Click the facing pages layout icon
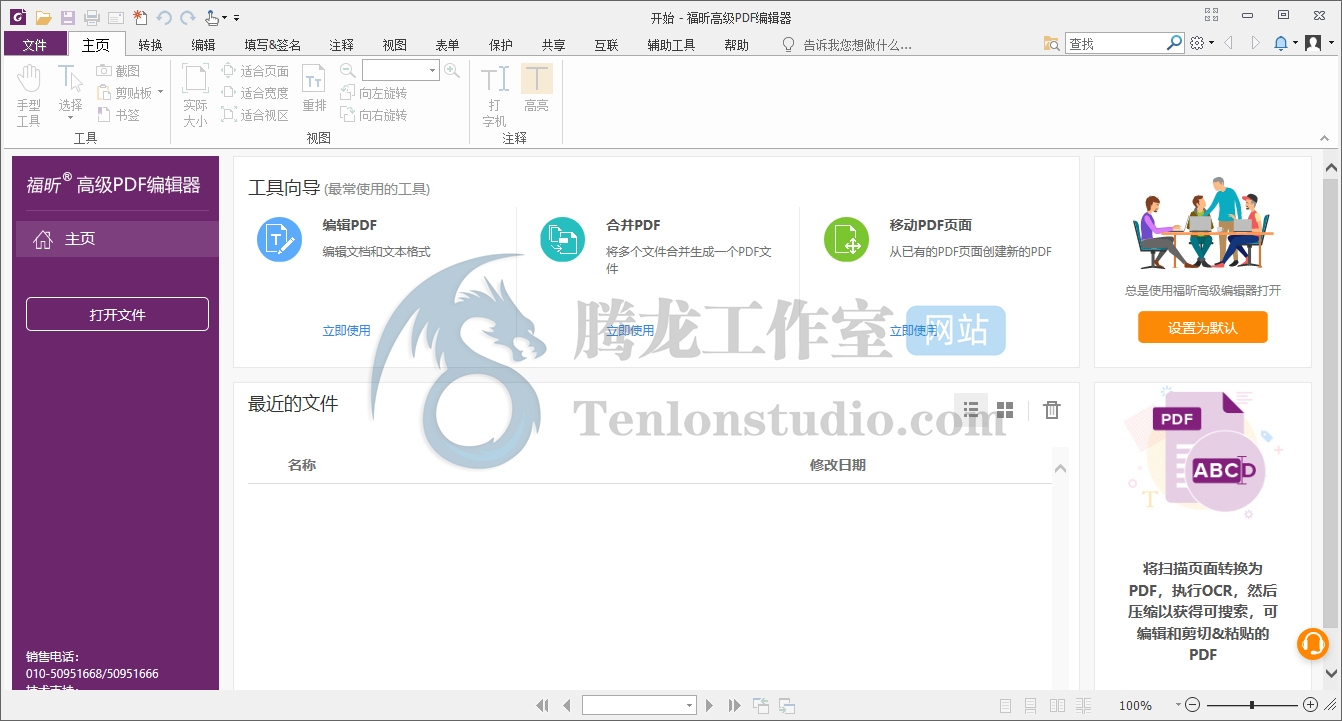This screenshot has height=721, width=1342. [1058, 706]
